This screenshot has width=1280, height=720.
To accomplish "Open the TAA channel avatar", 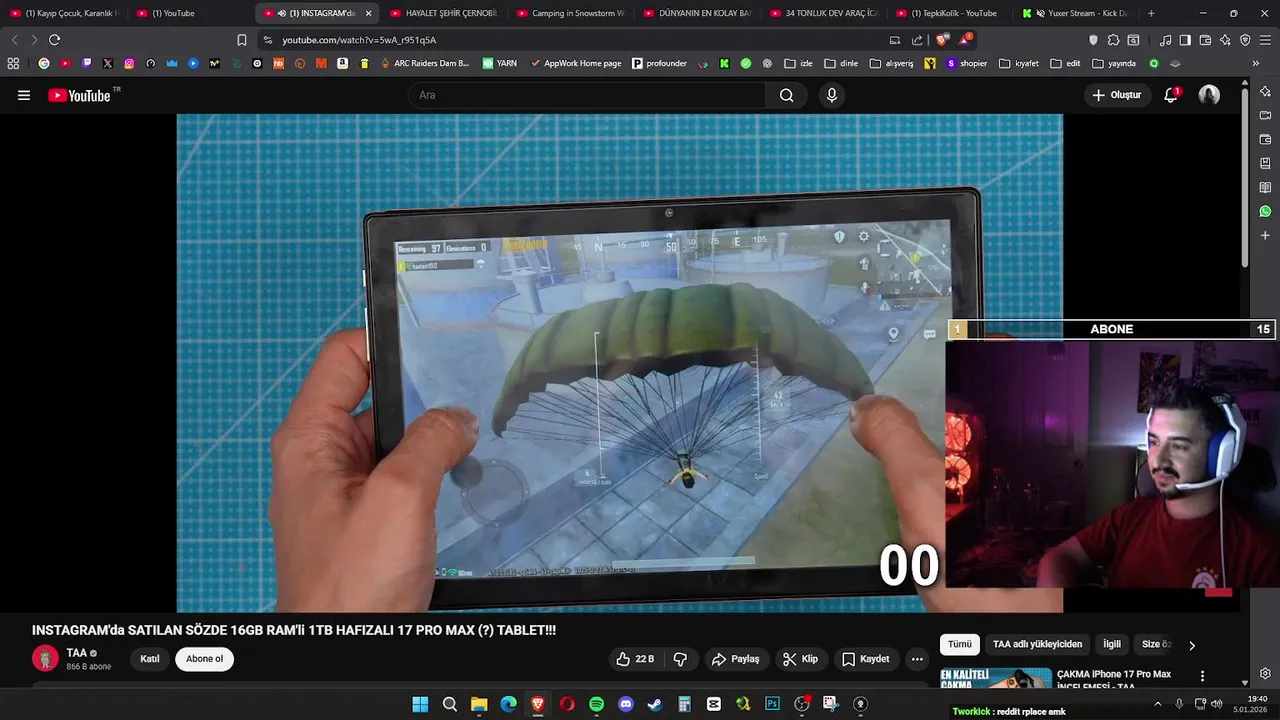I will tap(45, 658).
